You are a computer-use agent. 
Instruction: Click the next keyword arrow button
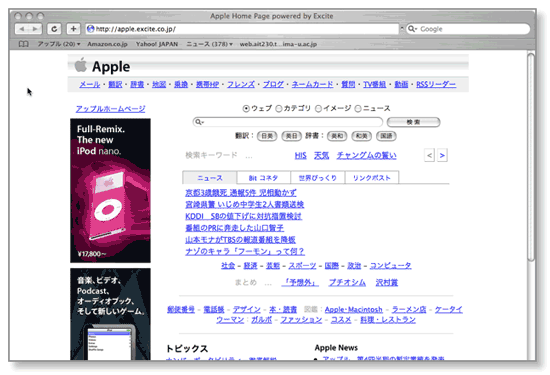pyautogui.click(x=442, y=155)
